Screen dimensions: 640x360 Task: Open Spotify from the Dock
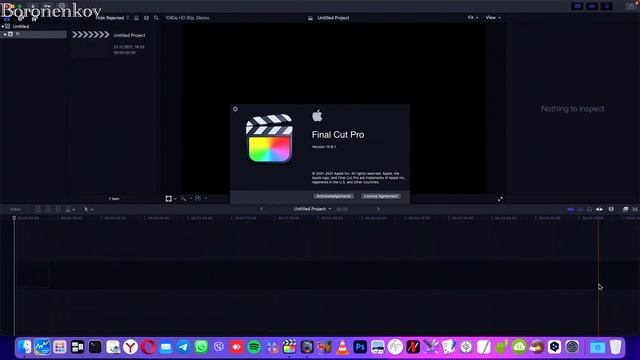point(254,347)
